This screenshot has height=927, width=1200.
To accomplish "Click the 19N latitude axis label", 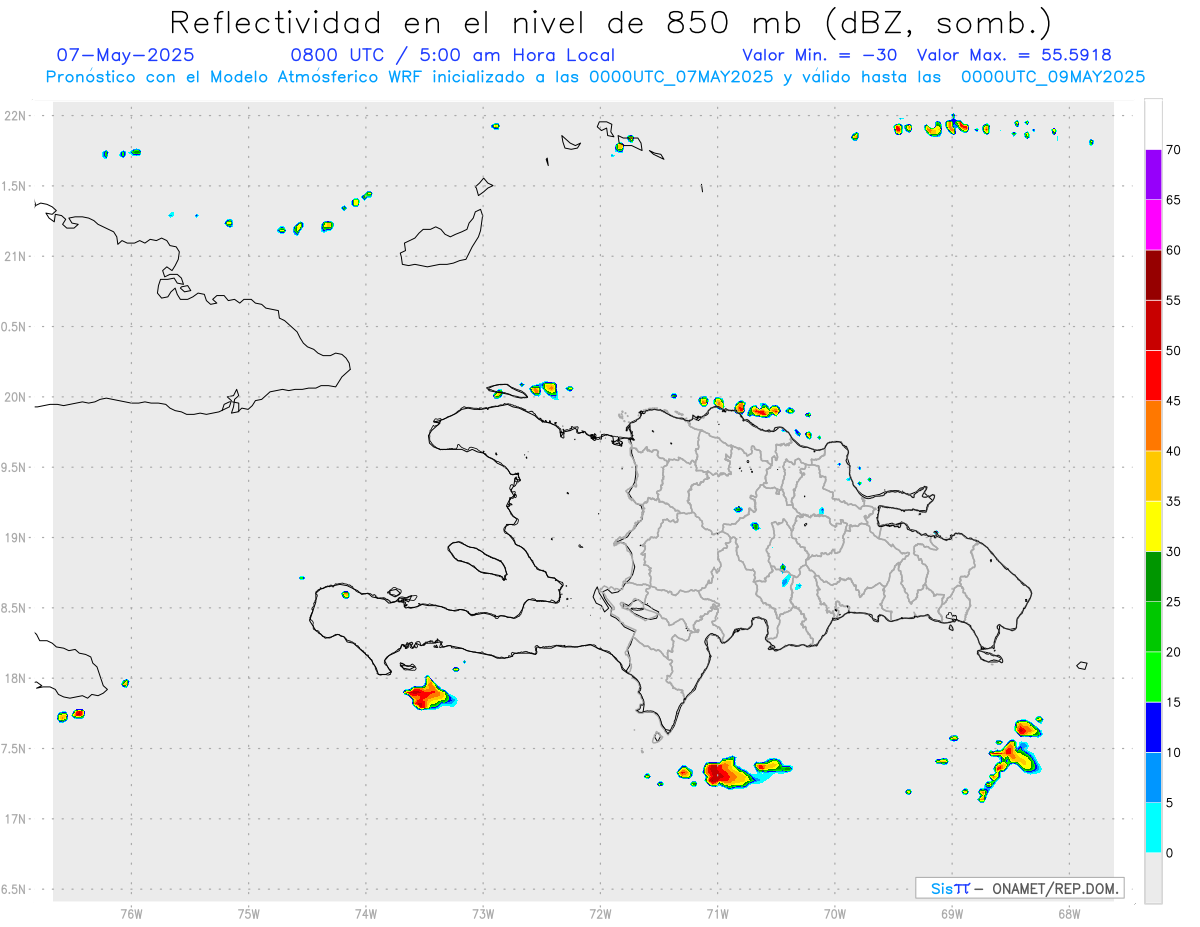I will tap(17, 538).
